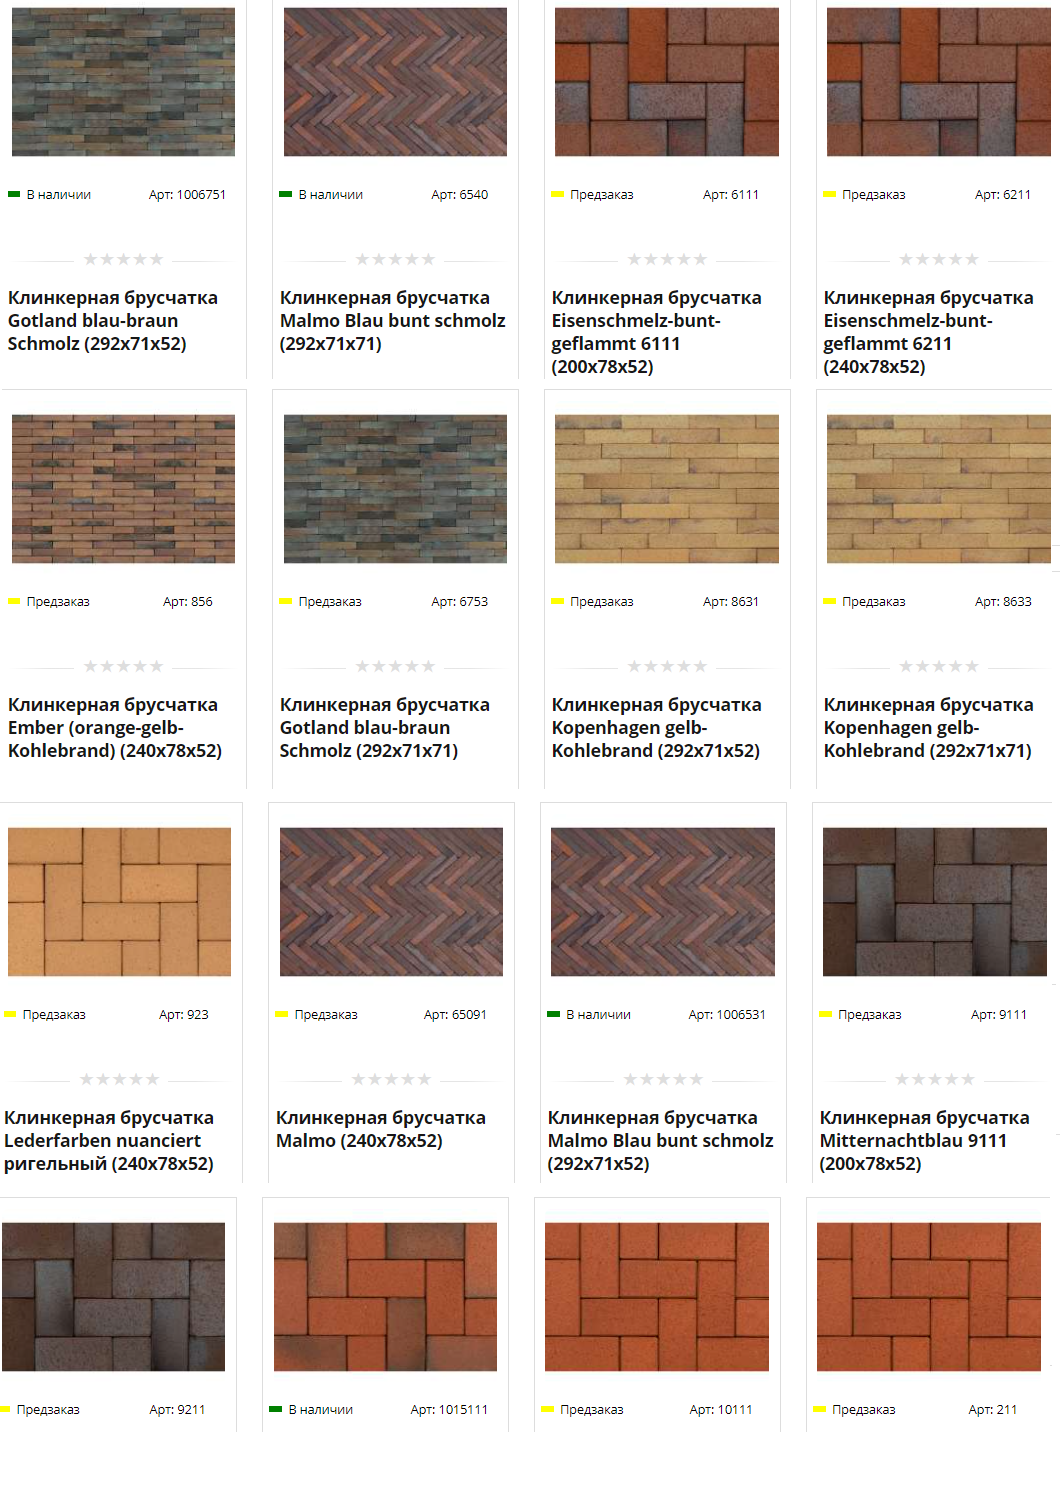This screenshot has width=1060, height=1492.
Task: Rate Malmo Blau bunt schmolz (292x71x52) stars
Action: (x=663, y=1079)
